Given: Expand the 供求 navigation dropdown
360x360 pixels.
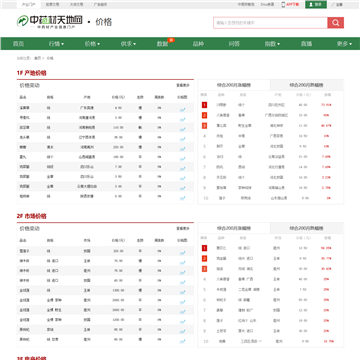Looking at the screenshot, I should 128,44.
